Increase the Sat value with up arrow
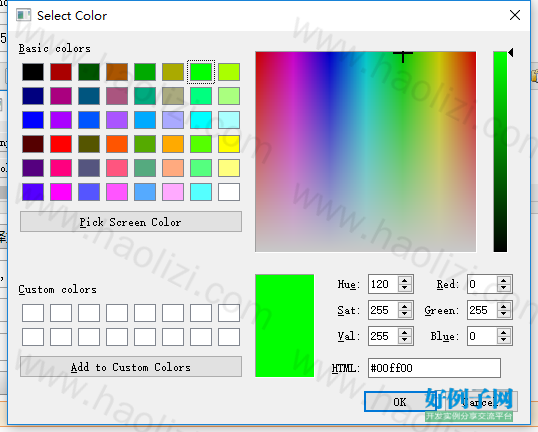This screenshot has width=538, height=432. click(405, 306)
